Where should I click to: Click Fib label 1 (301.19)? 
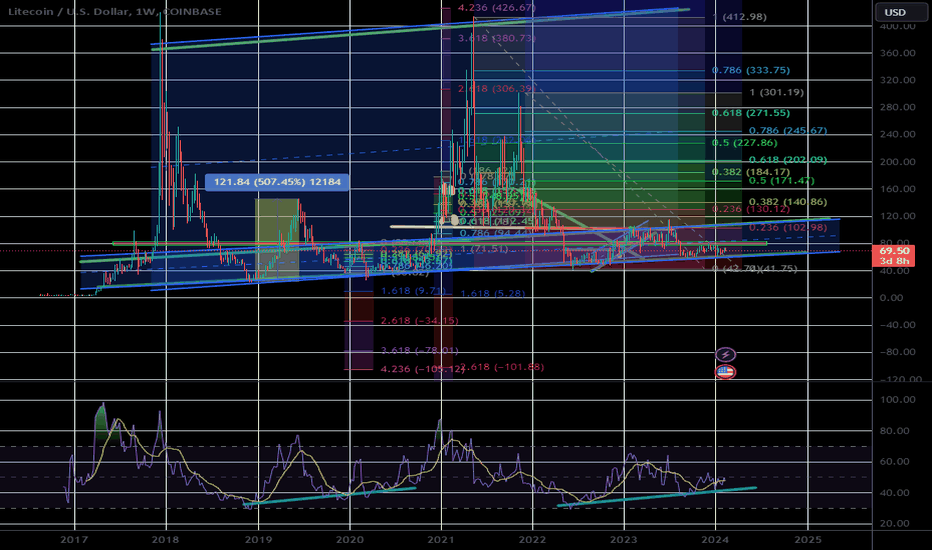(x=776, y=92)
